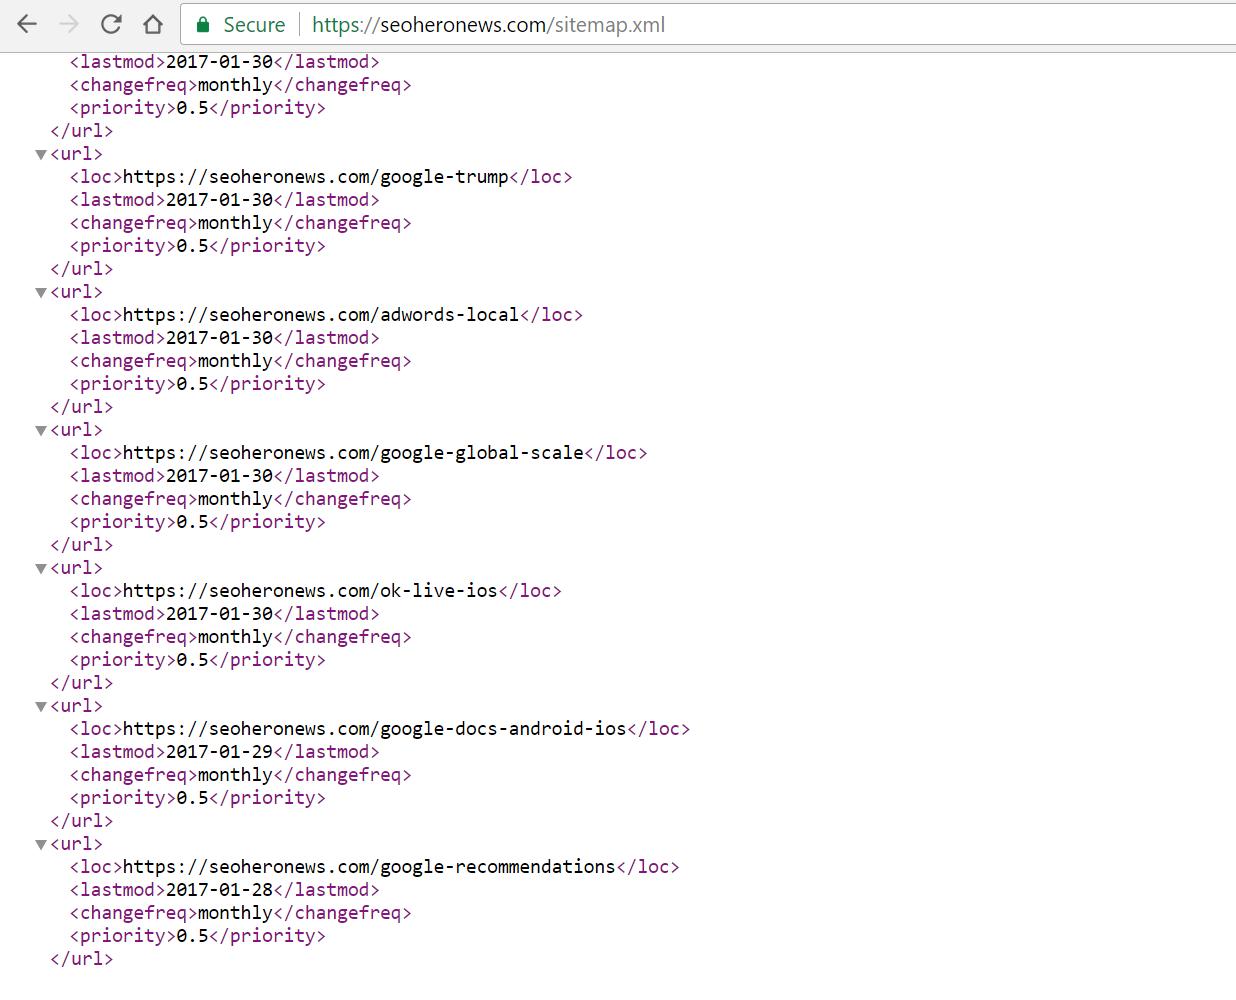Screen dimensions: 1236x1000
Task: Click the lastmod date 2017-01-29
Action: (219, 752)
